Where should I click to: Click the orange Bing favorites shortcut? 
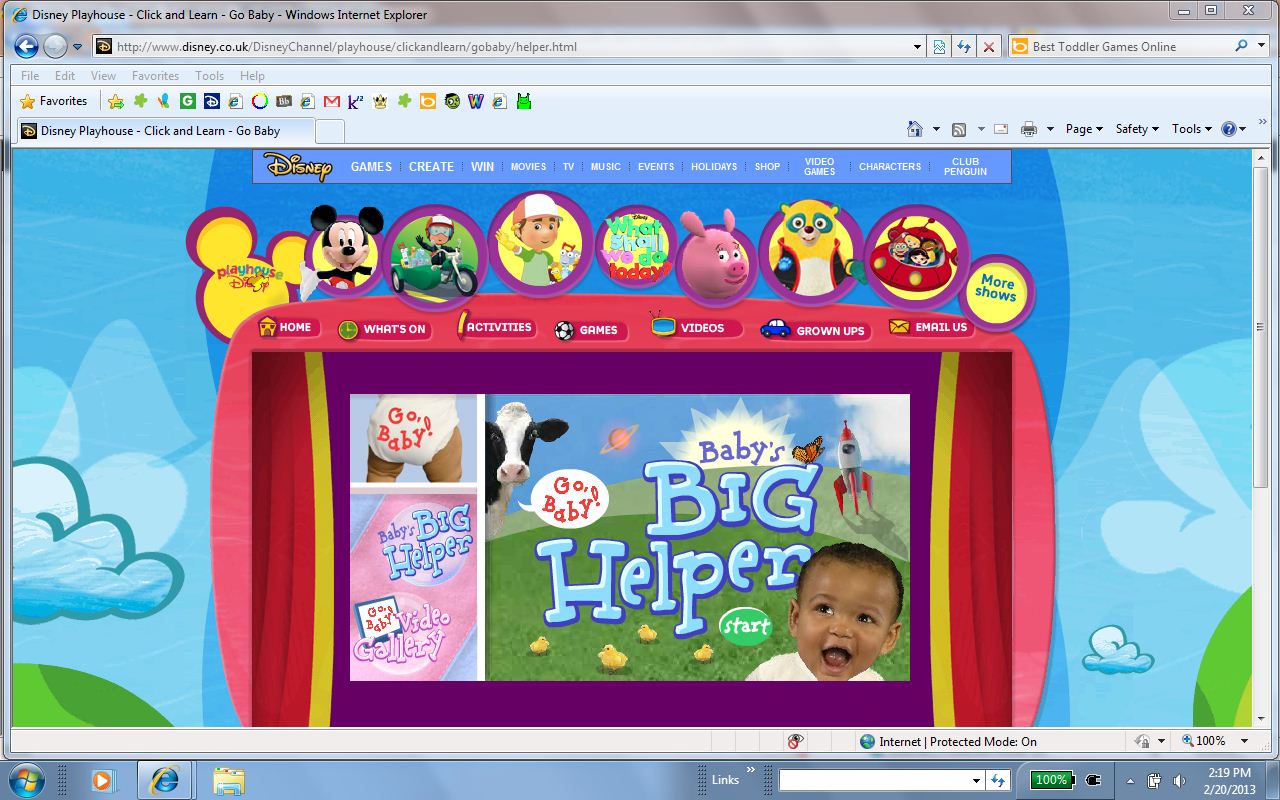(428, 101)
